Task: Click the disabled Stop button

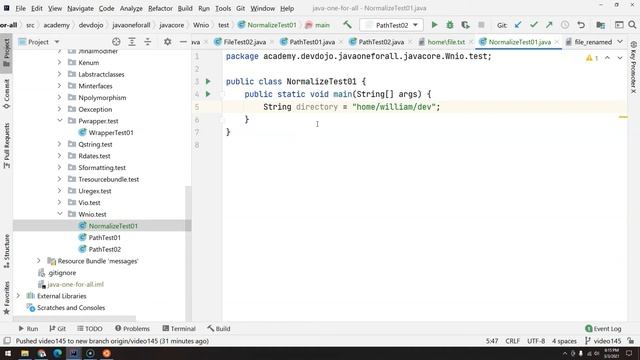Action: click(481, 25)
